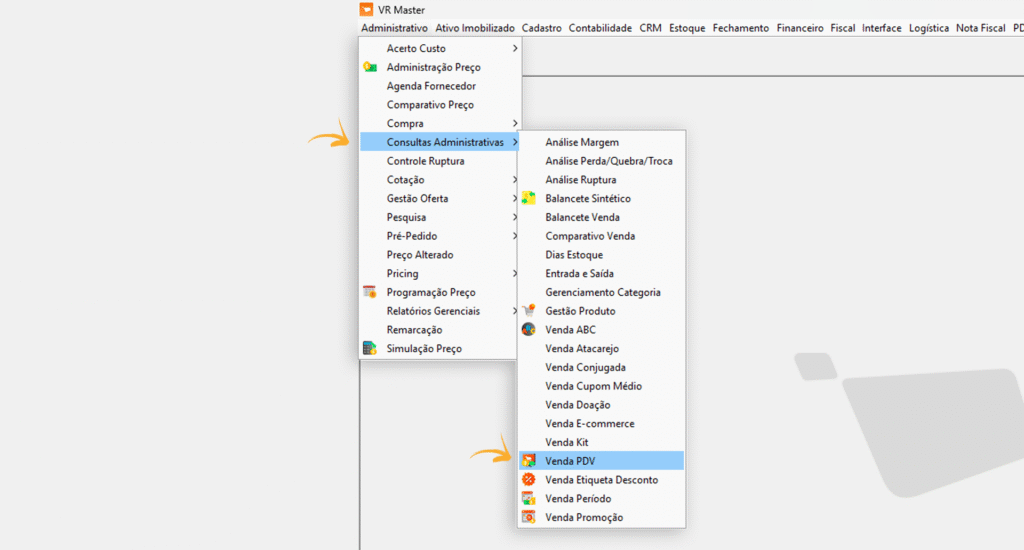Choose Venda E-commerce from submenu

[601, 424]
